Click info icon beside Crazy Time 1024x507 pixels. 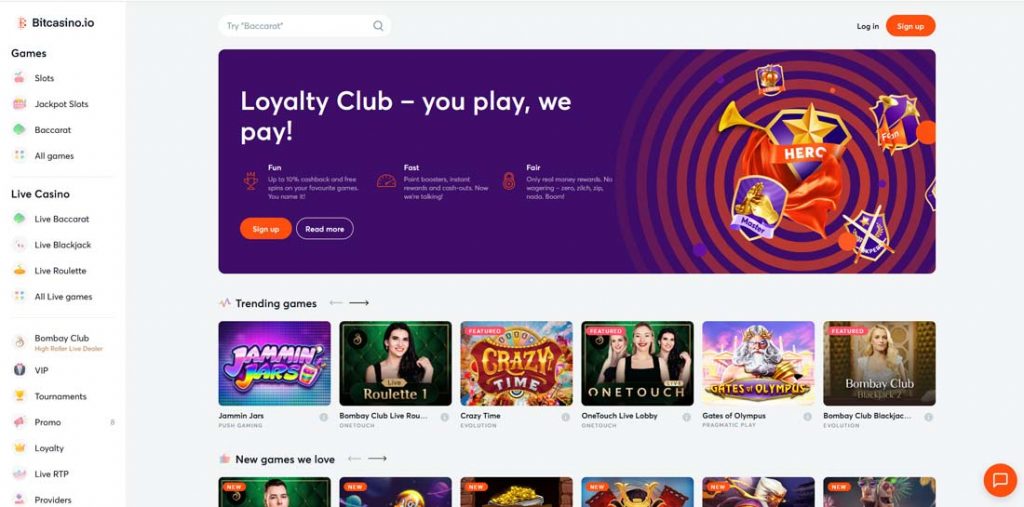[565, 417]
